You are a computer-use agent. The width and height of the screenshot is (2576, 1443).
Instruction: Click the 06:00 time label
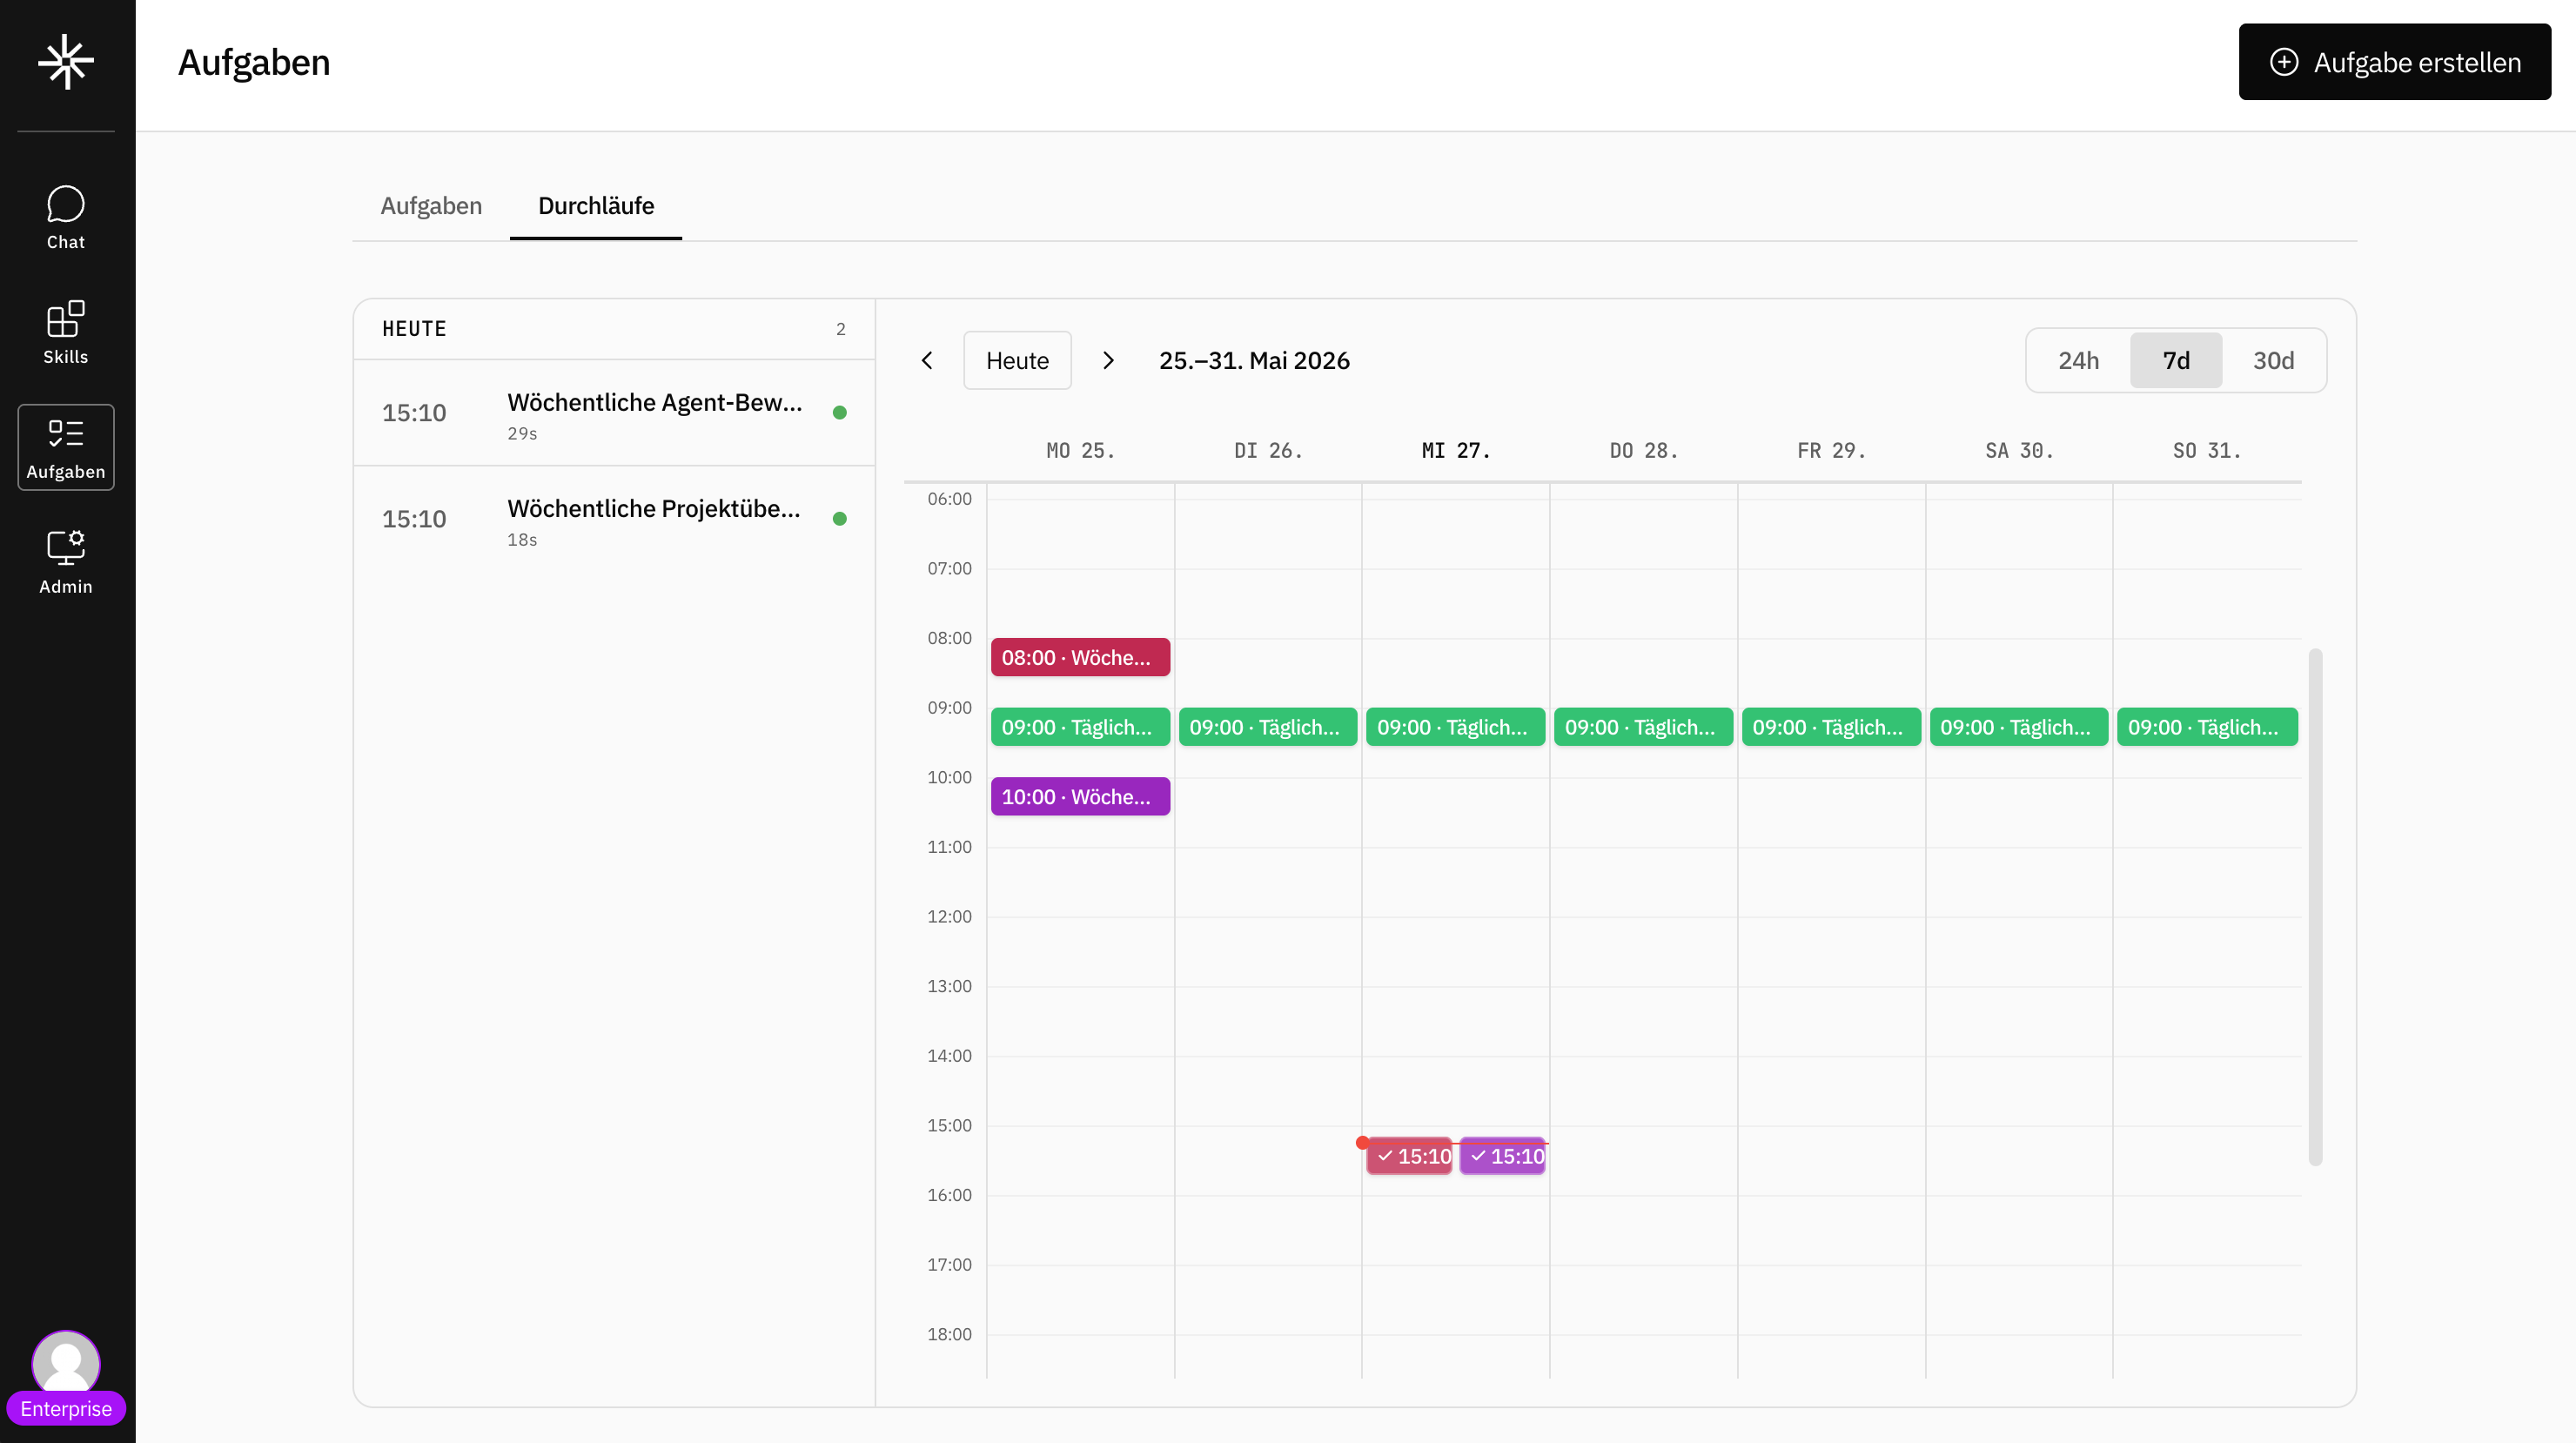click(949, 499)
